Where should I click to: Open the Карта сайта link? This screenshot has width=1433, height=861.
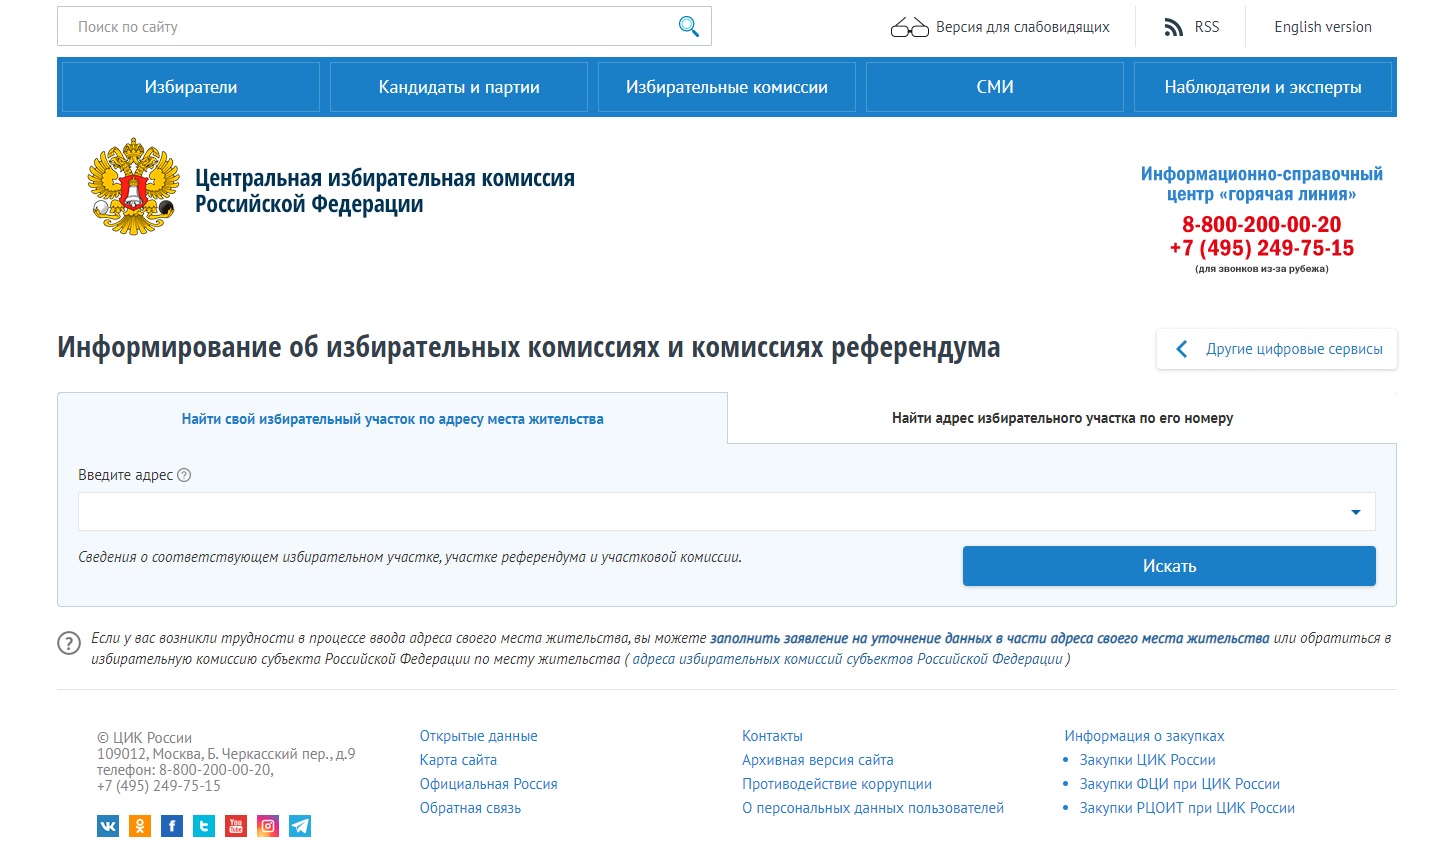coord(458,760)
